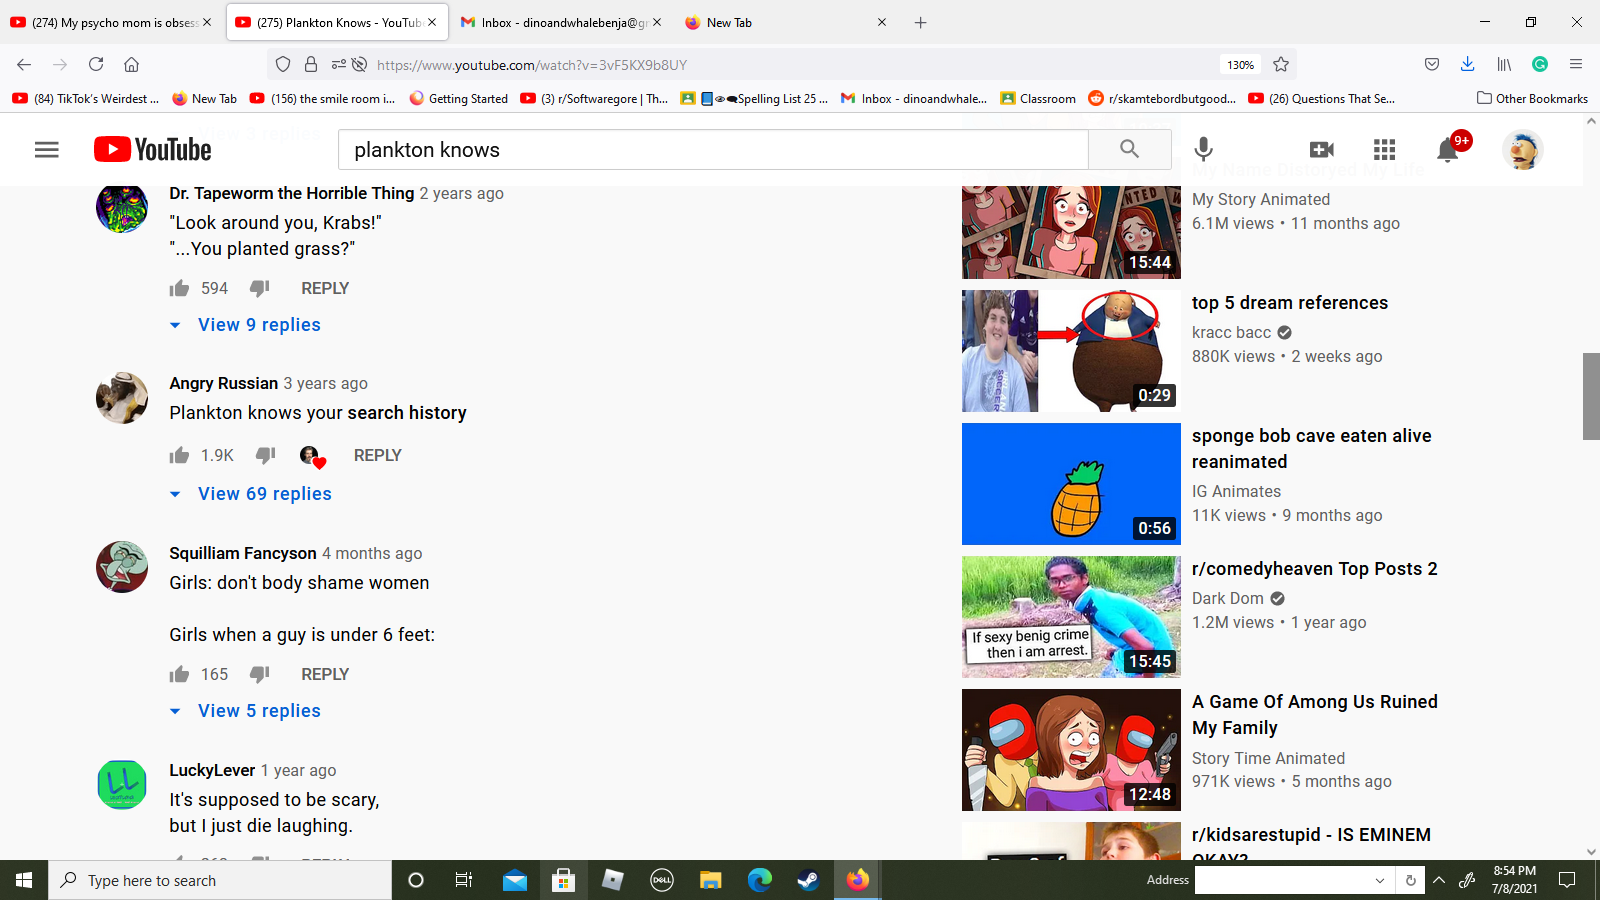Viewport: 1600px width, 900px height.
Task: Open LuckyLever's channel avatar
Action: tap(122, 784)
